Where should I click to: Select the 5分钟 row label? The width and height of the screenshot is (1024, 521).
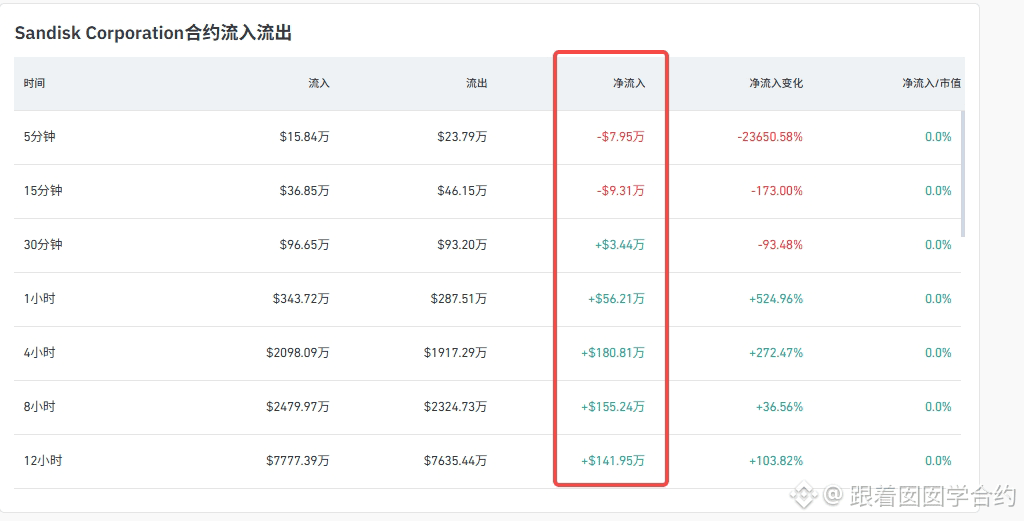(40, 136)
